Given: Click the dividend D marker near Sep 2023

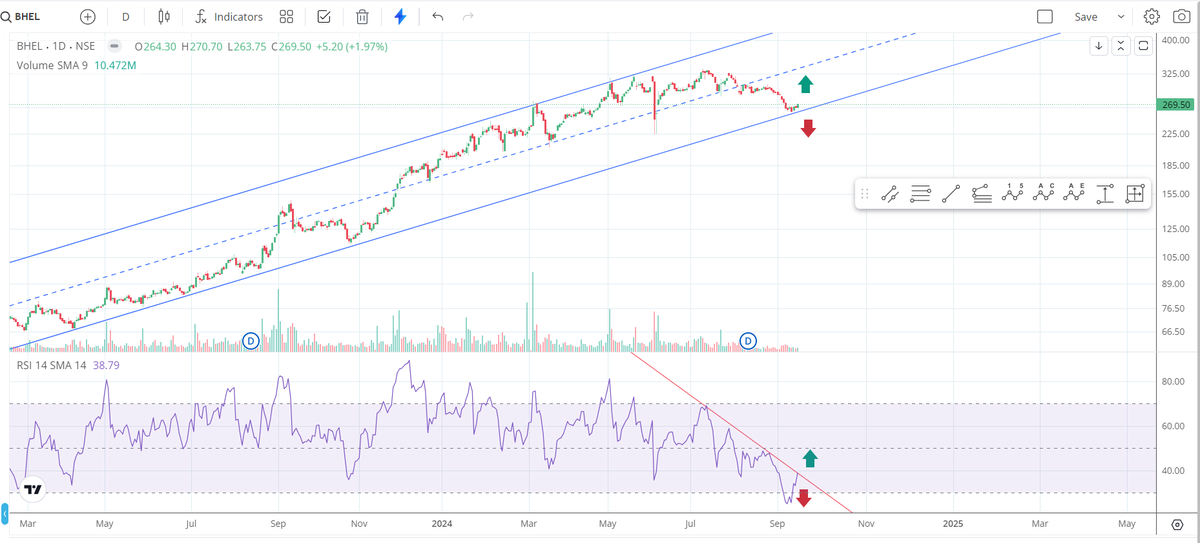Looking at the screenshot, I should click(x=251, y=341).
